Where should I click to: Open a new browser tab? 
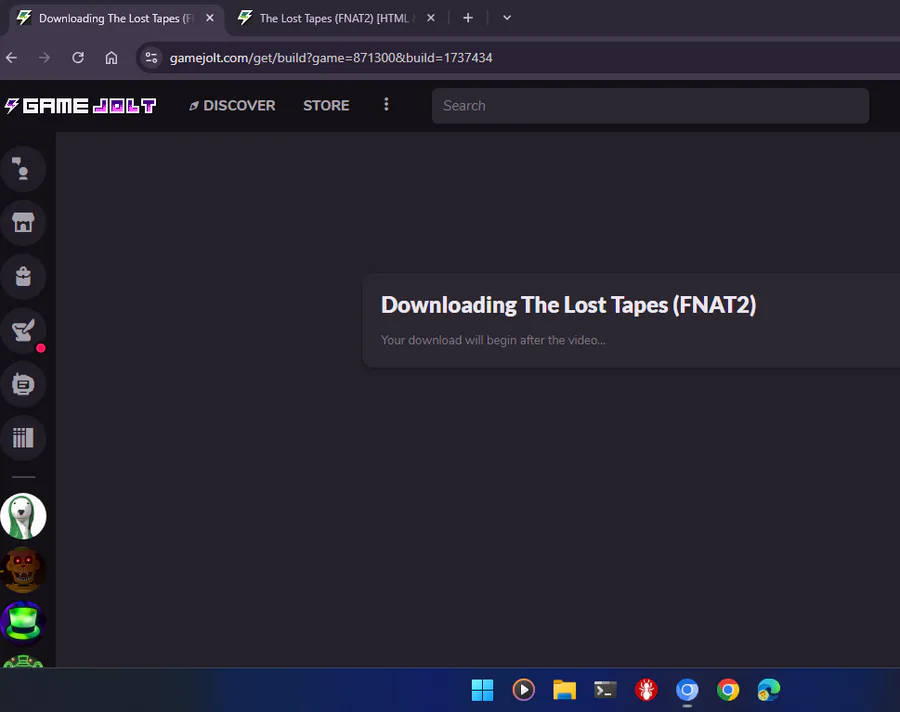click(x=468, y=18)
